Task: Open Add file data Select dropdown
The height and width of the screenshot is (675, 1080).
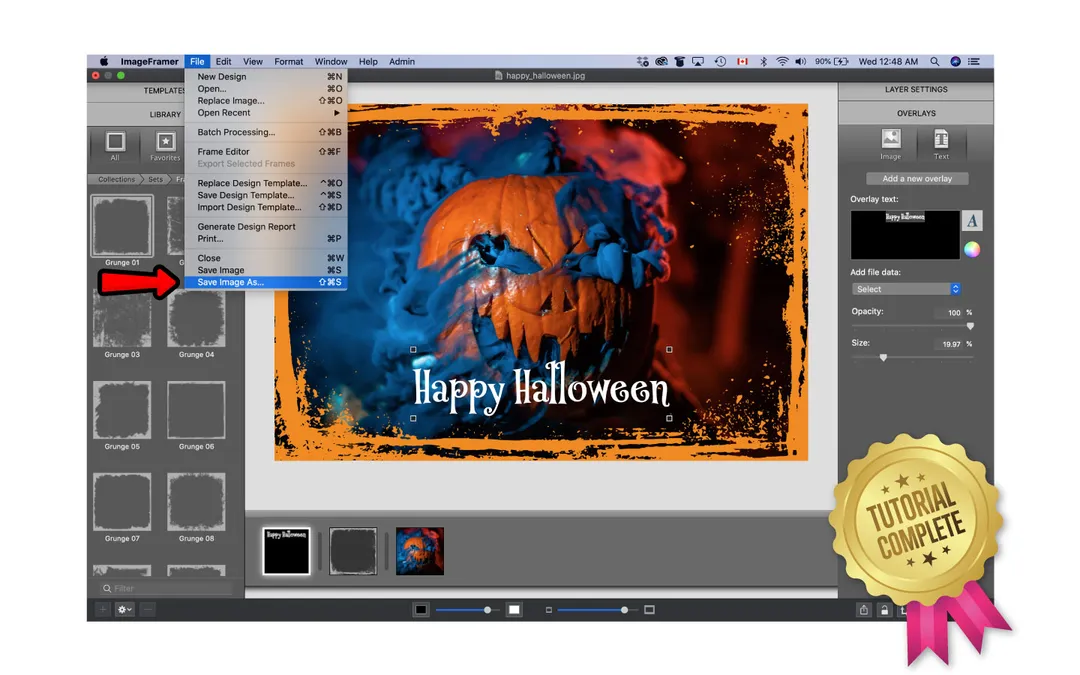Action: (x=906, y=289)
